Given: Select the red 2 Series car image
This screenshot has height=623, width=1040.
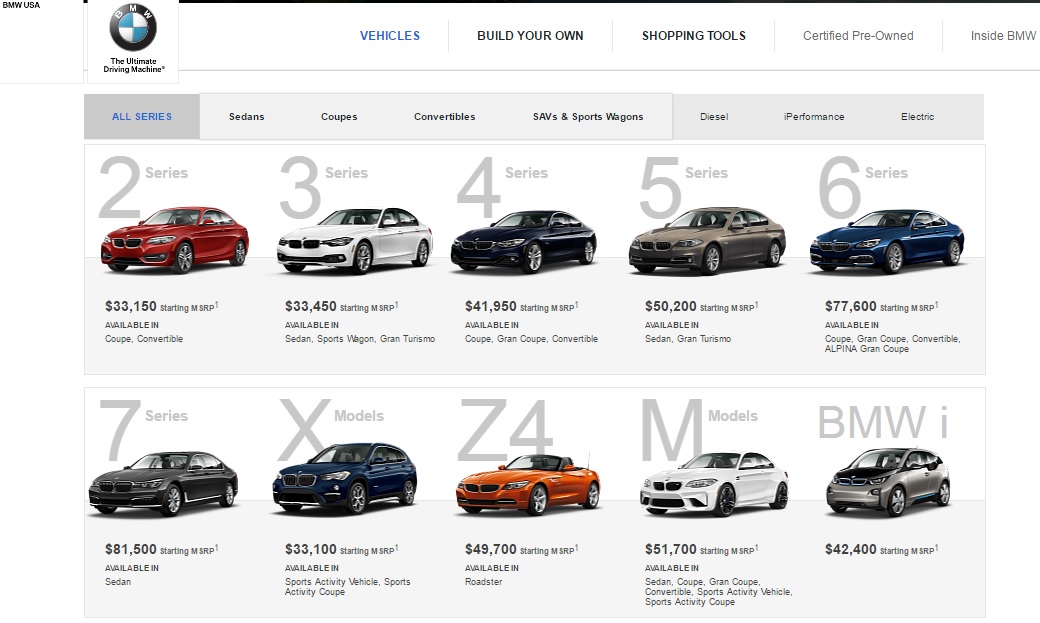Looking at the screenshot, I should 175,240.
